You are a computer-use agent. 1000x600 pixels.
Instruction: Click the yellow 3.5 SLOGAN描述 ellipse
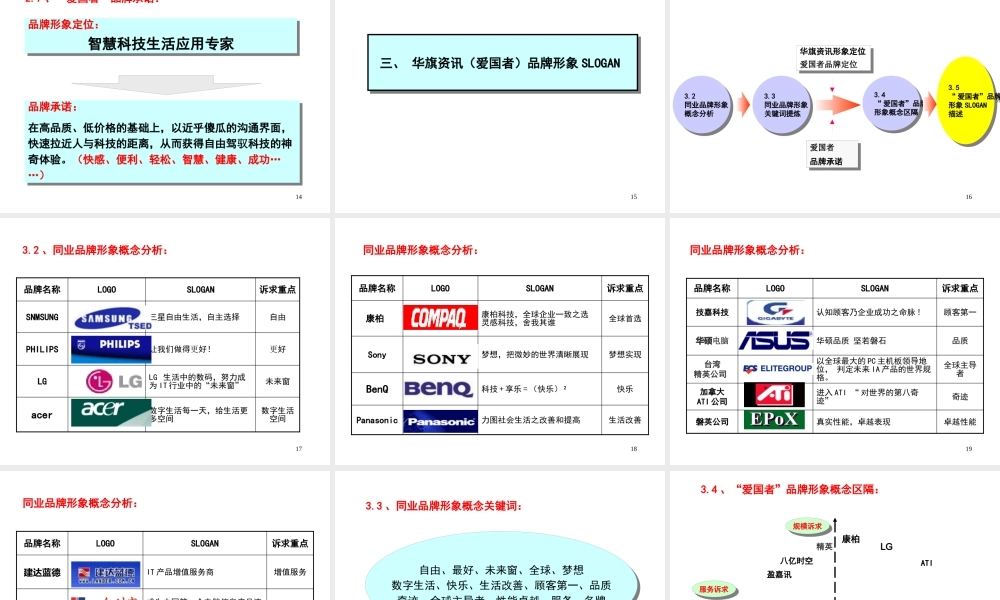(x=967, y=101)
